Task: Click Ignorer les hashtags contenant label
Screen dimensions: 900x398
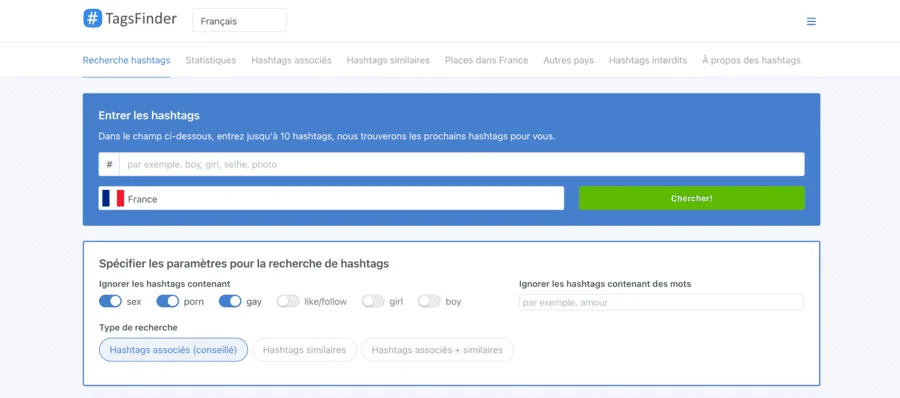Action: pos(165,284)
